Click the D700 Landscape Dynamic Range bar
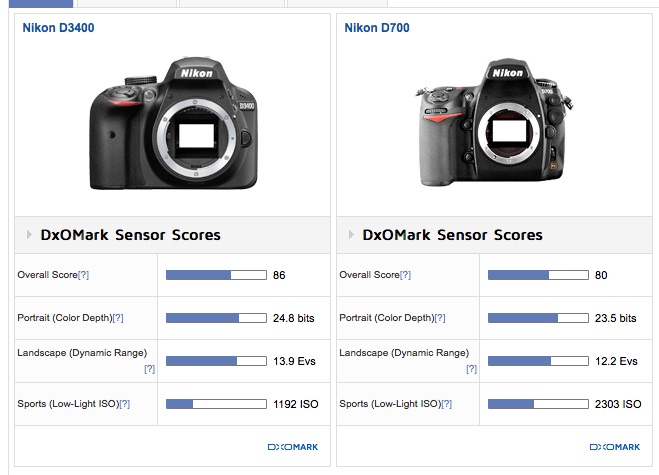This screenshot has width=659, height=475. click(538, 361)
